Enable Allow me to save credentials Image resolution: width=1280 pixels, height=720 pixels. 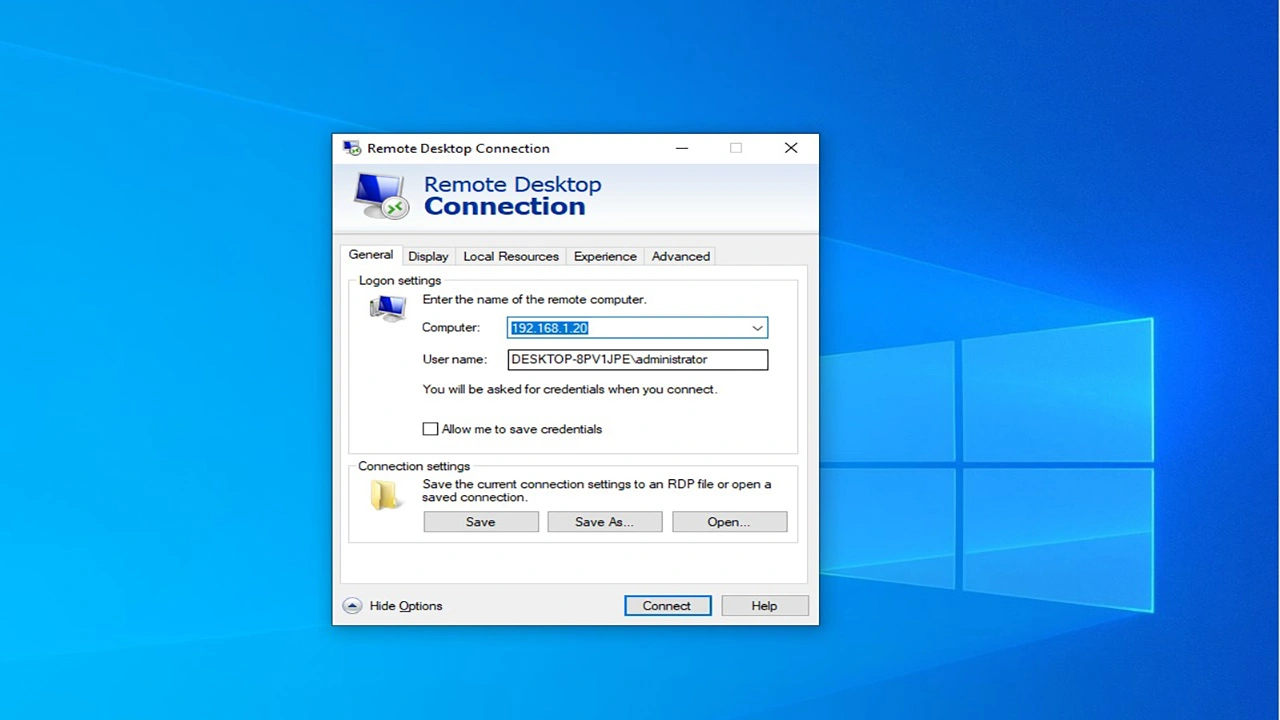coord(430,429)
